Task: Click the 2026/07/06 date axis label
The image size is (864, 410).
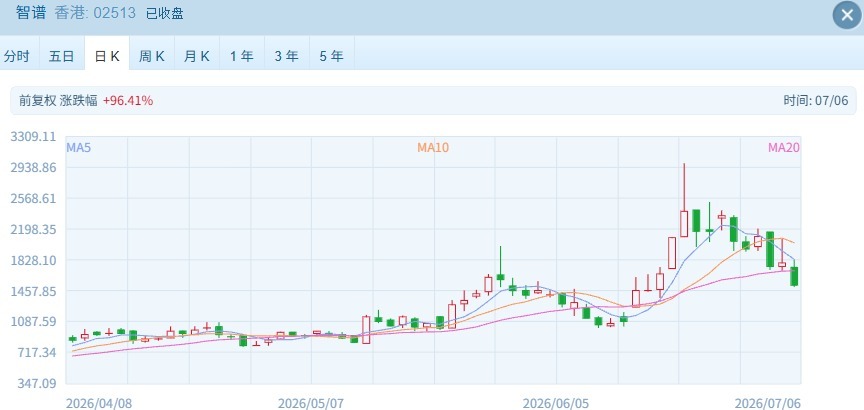Action: pyautogui.click(x=768, y=403)
